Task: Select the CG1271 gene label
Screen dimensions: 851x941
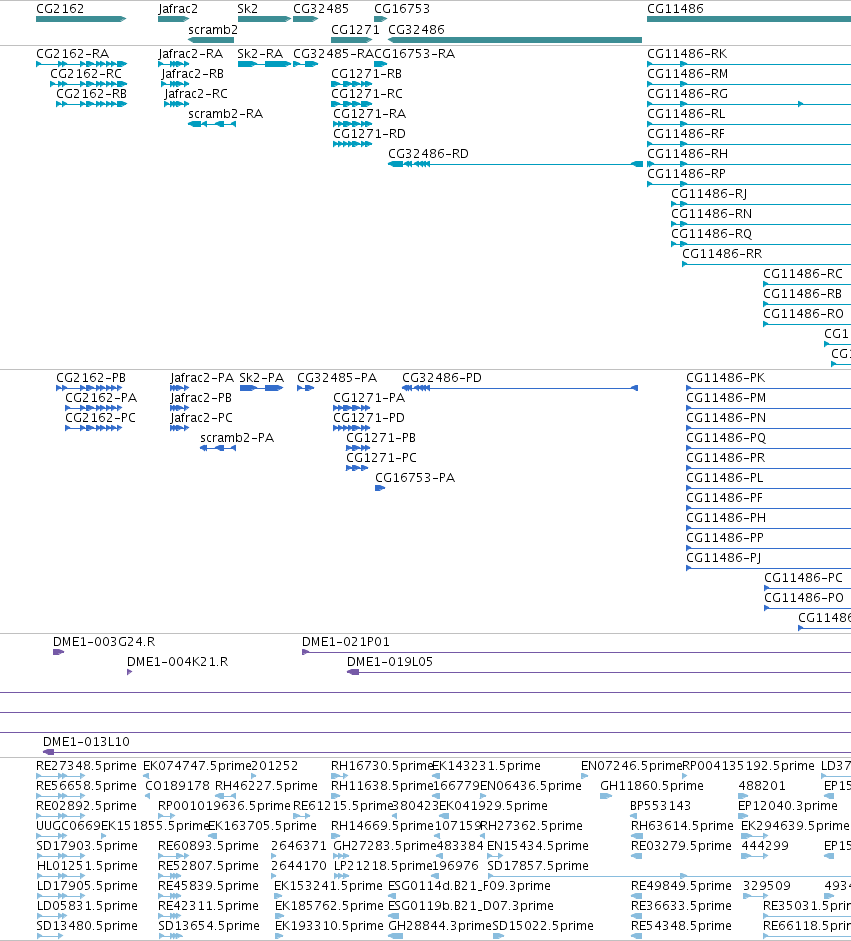Action: (355, 29)
